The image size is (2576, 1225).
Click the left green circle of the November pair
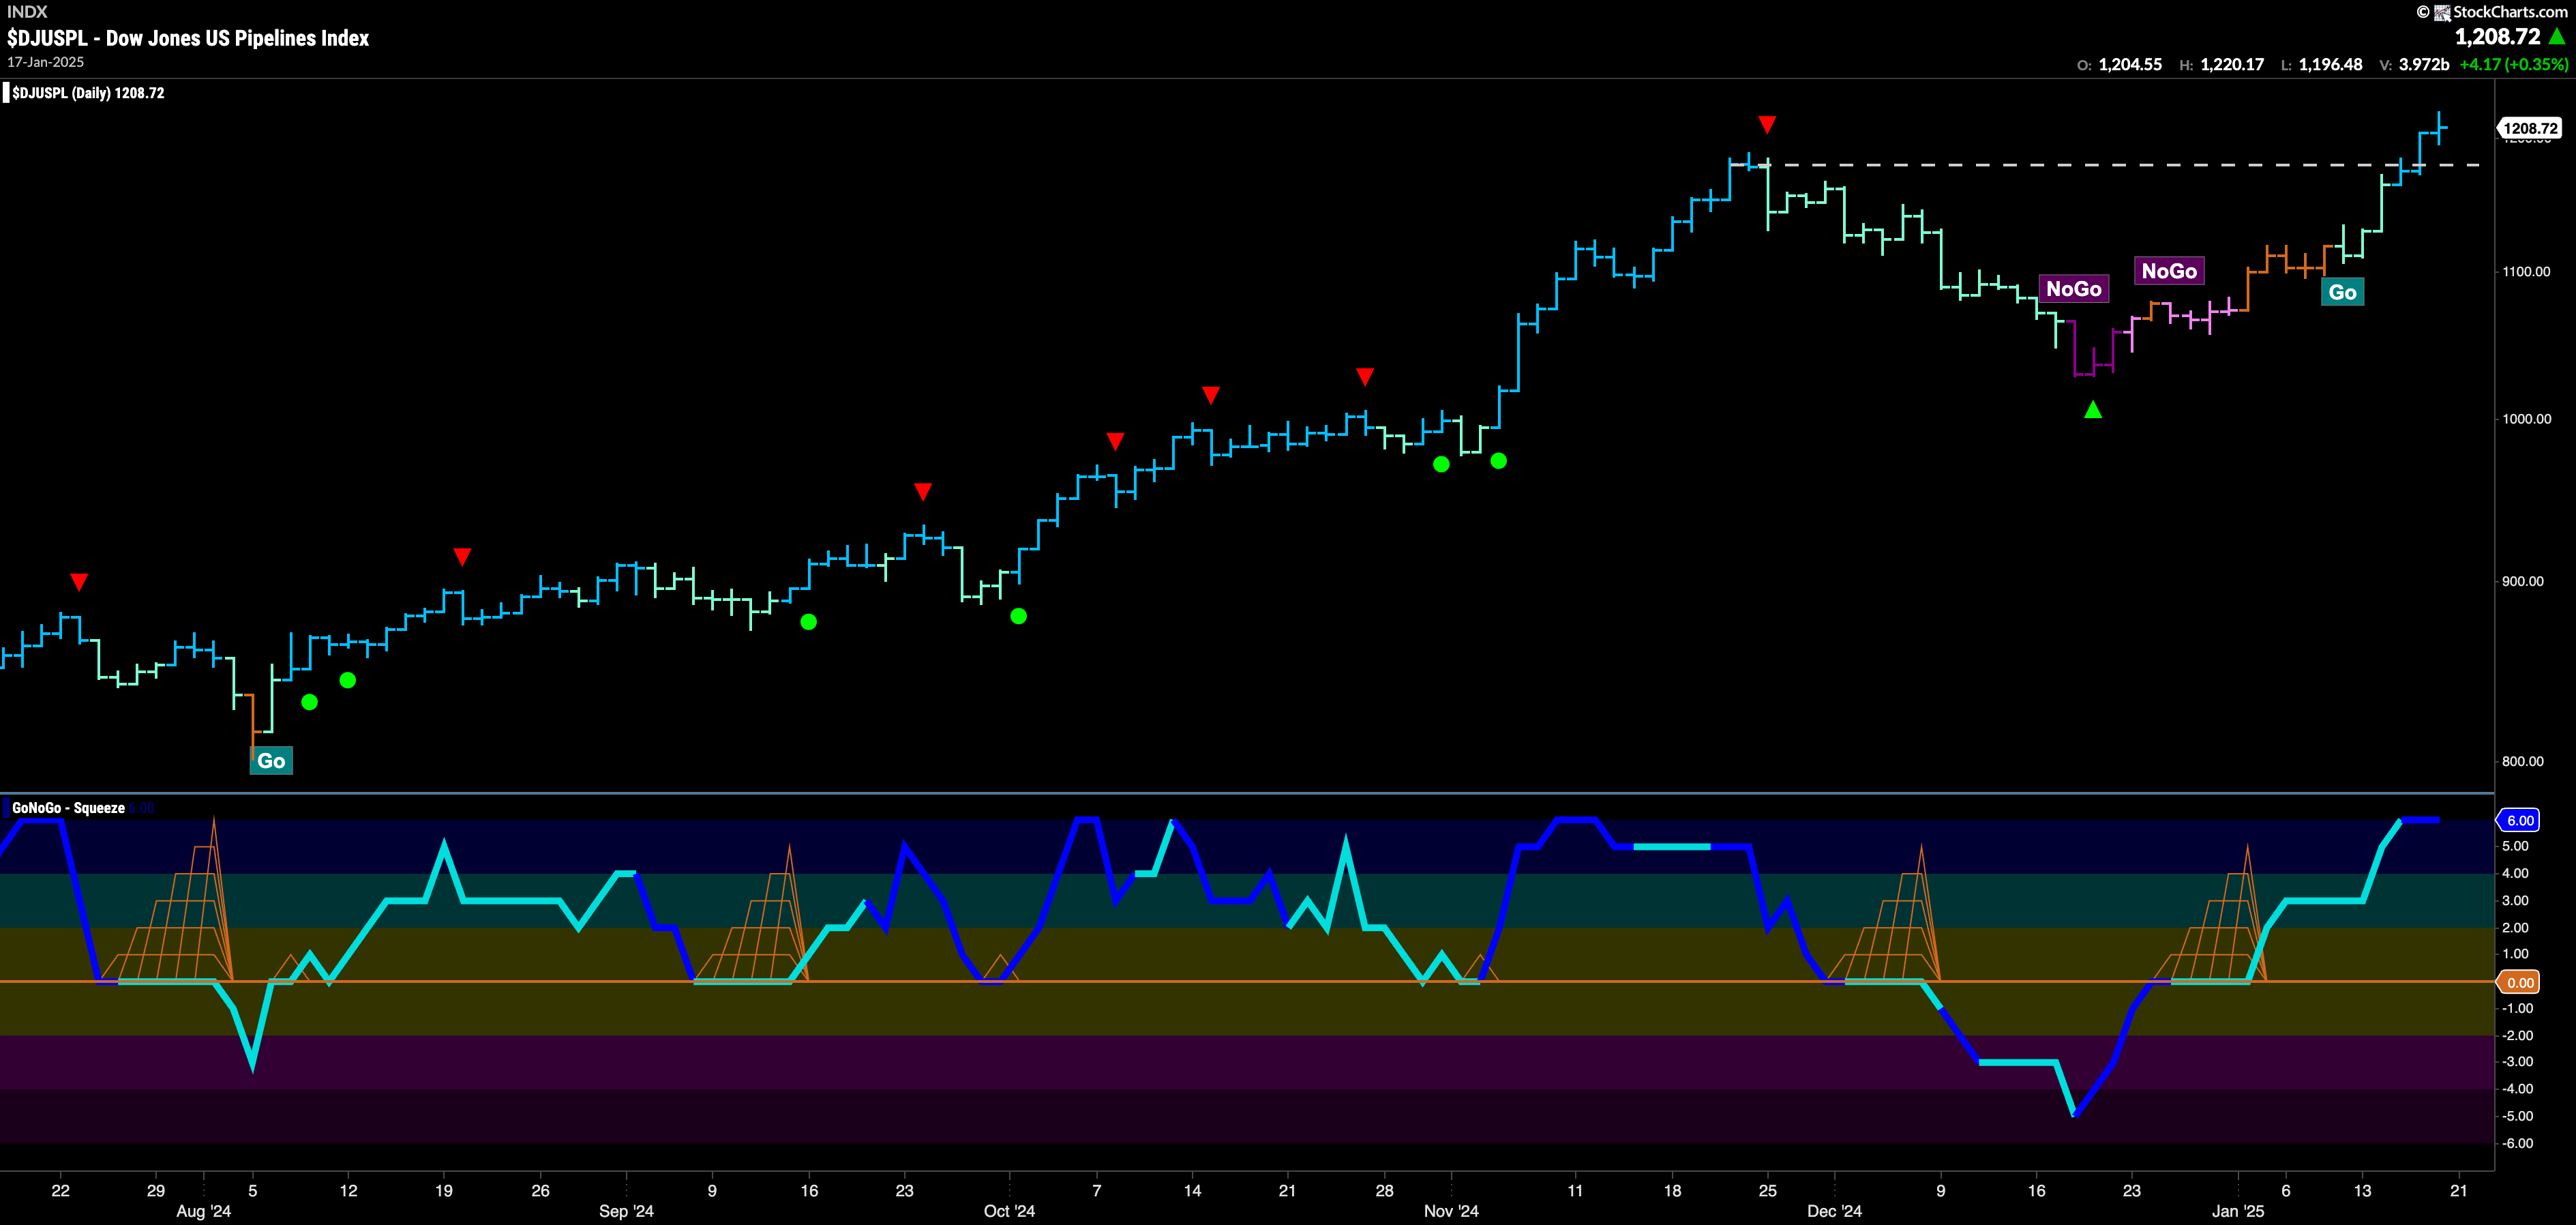(1441, 464)
